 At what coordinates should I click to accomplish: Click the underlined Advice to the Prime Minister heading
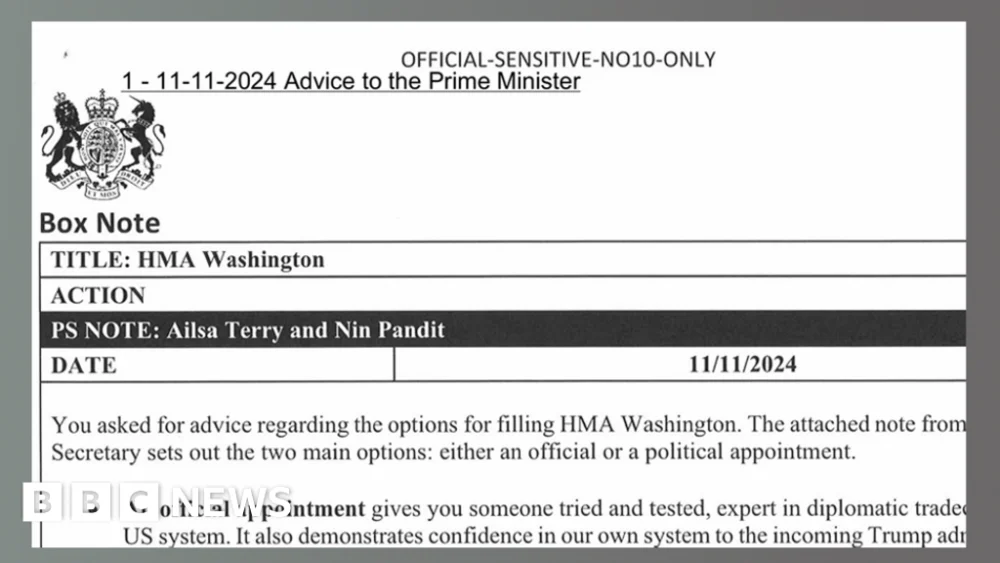coord(351,82)
